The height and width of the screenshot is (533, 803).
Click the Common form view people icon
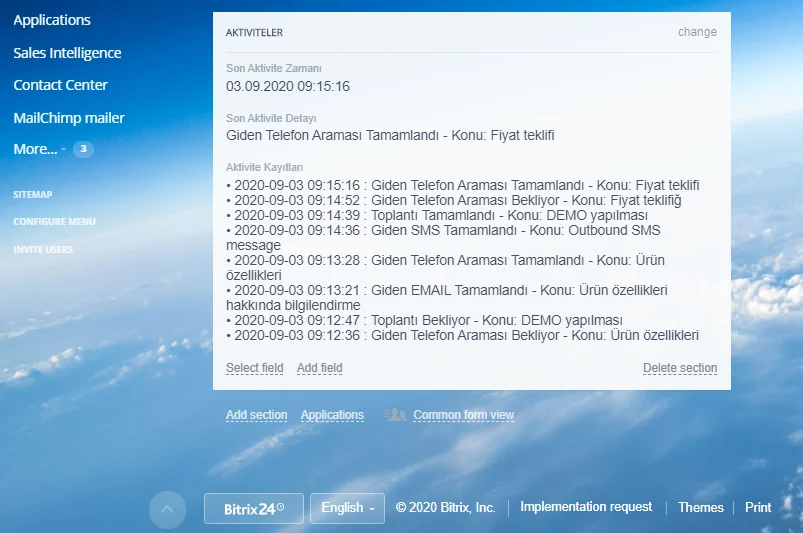click(x=395, y=415)
